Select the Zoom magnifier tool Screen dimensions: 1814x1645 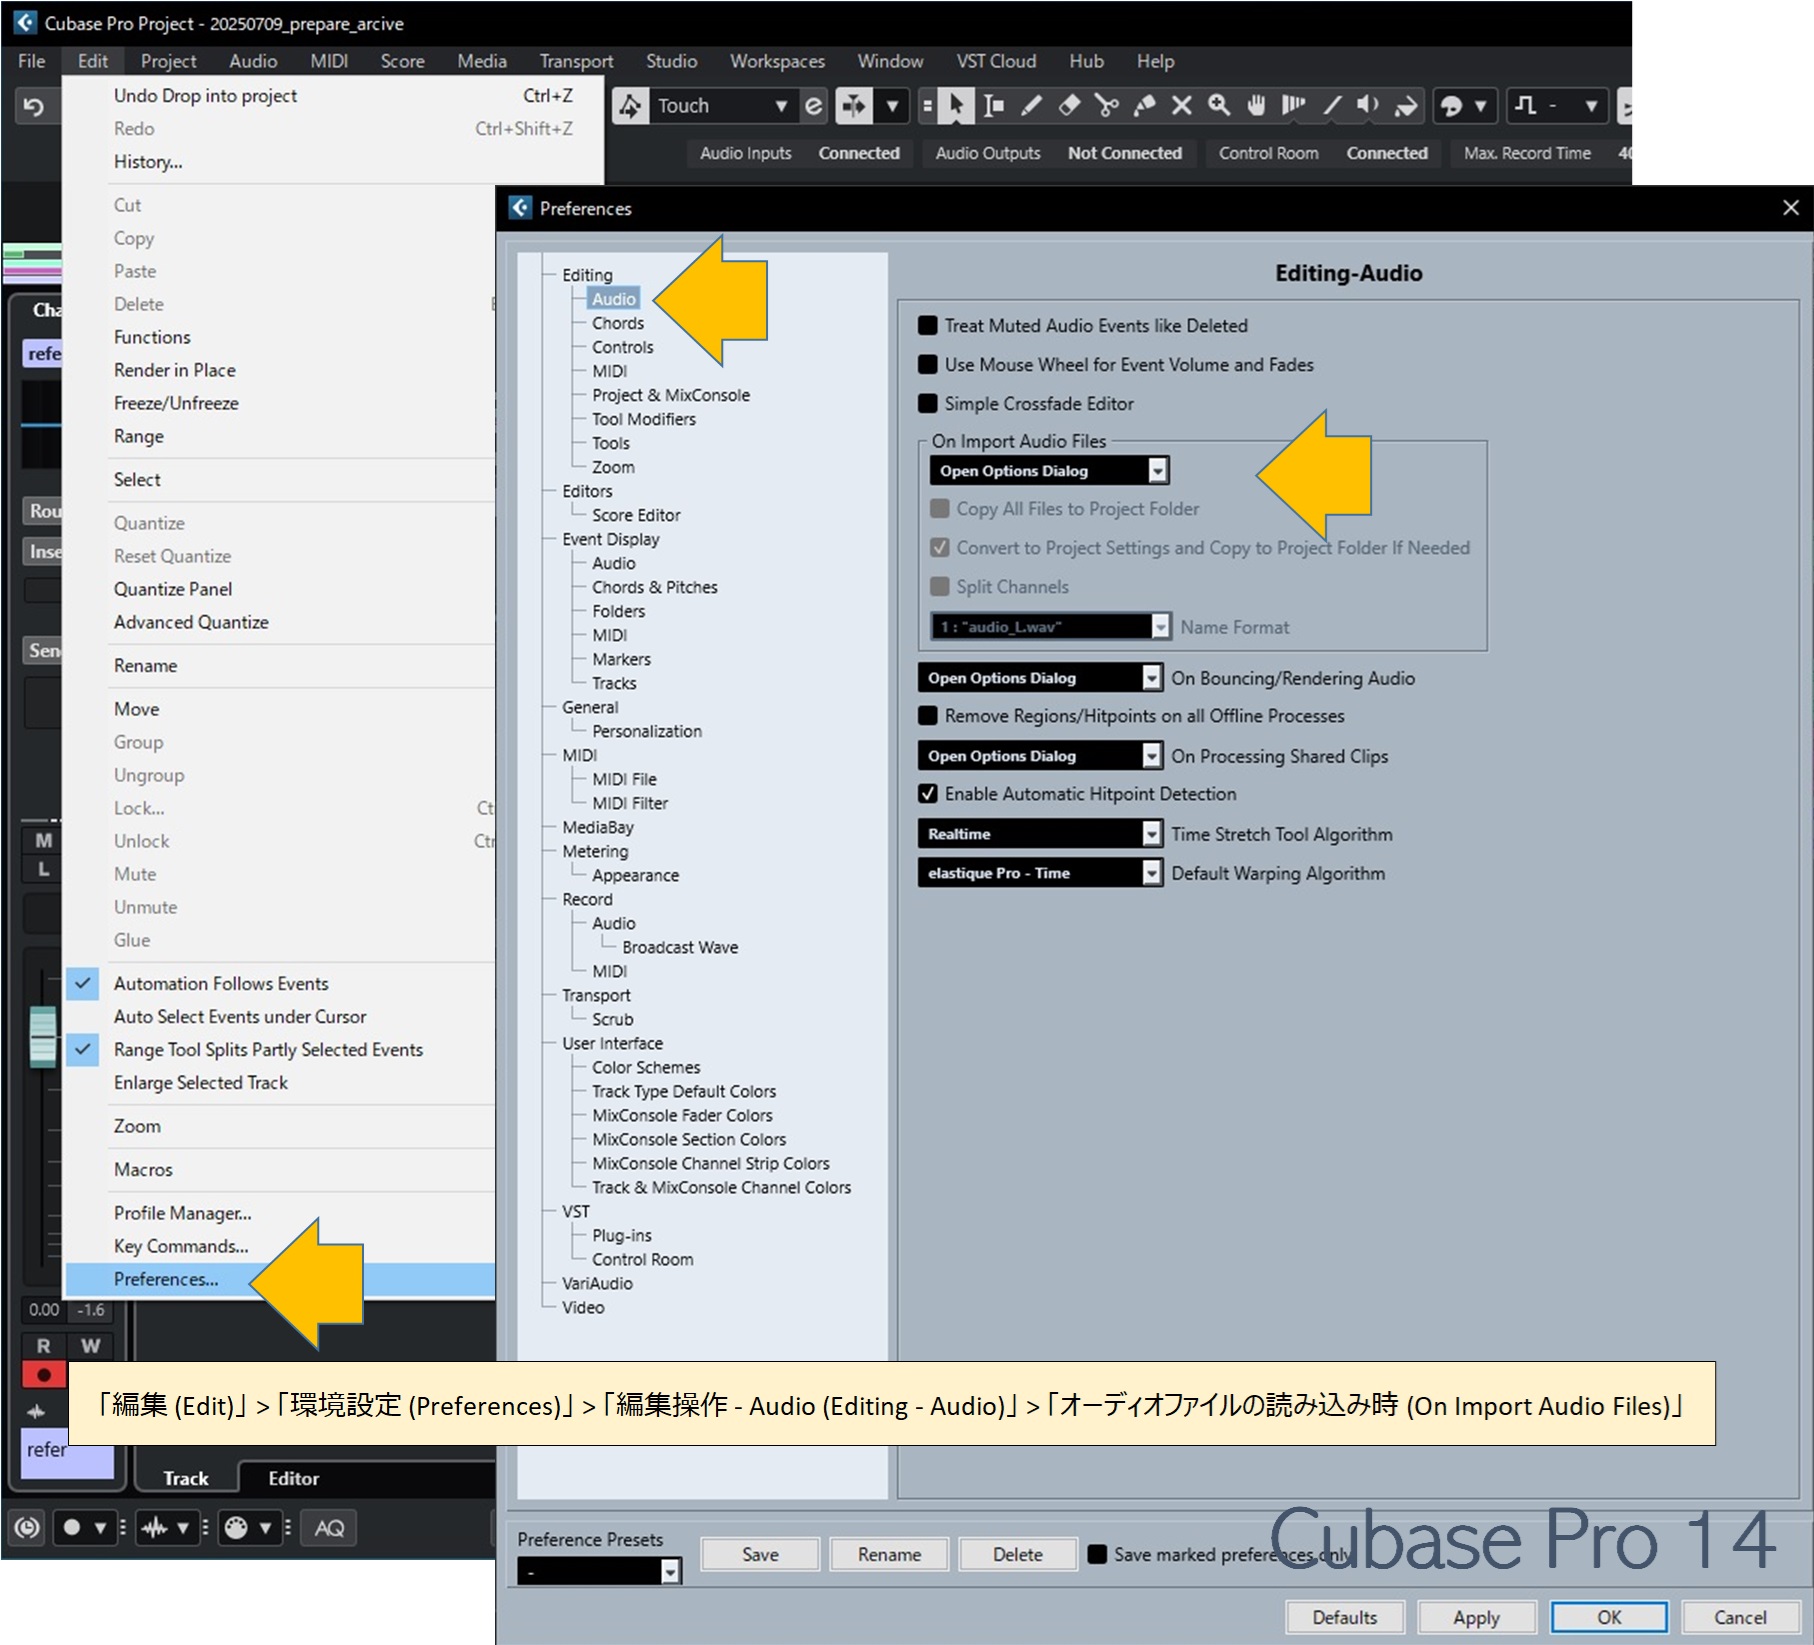pos(1218,106)
